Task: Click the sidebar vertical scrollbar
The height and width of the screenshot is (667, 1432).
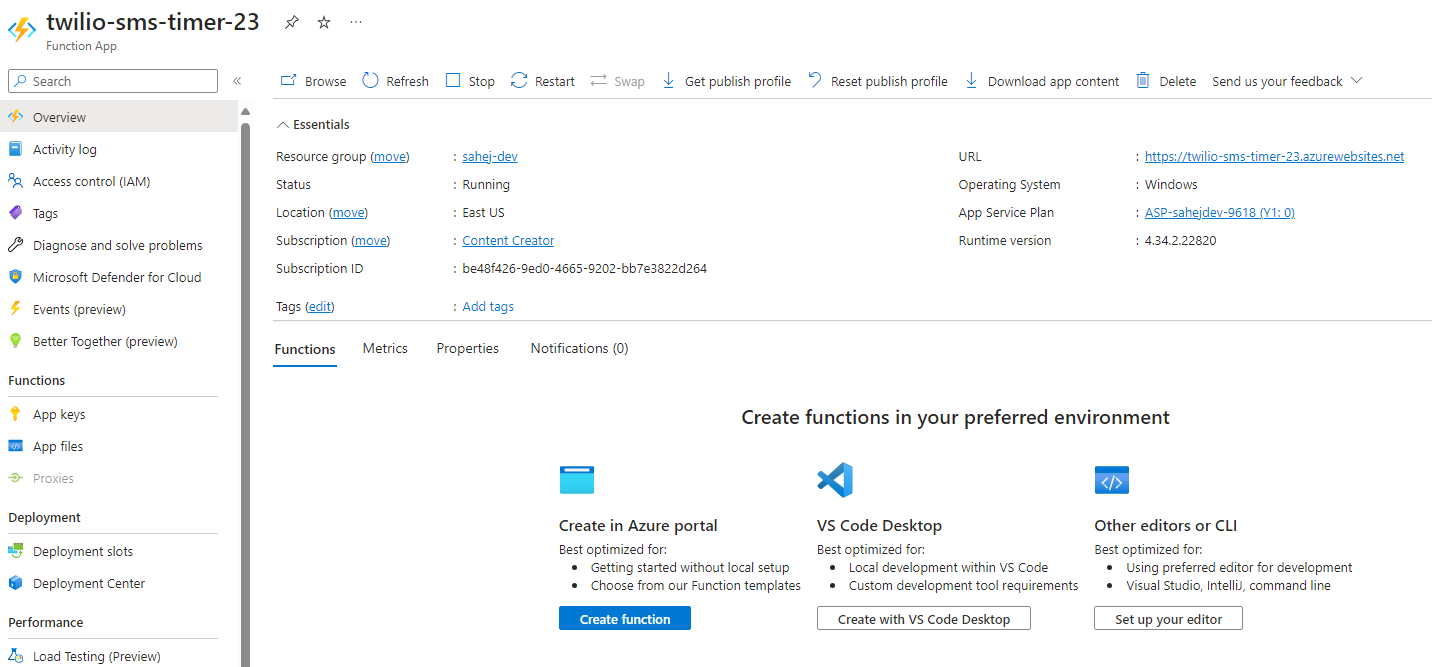Action: pyautogui.click(x=245, y=400)
